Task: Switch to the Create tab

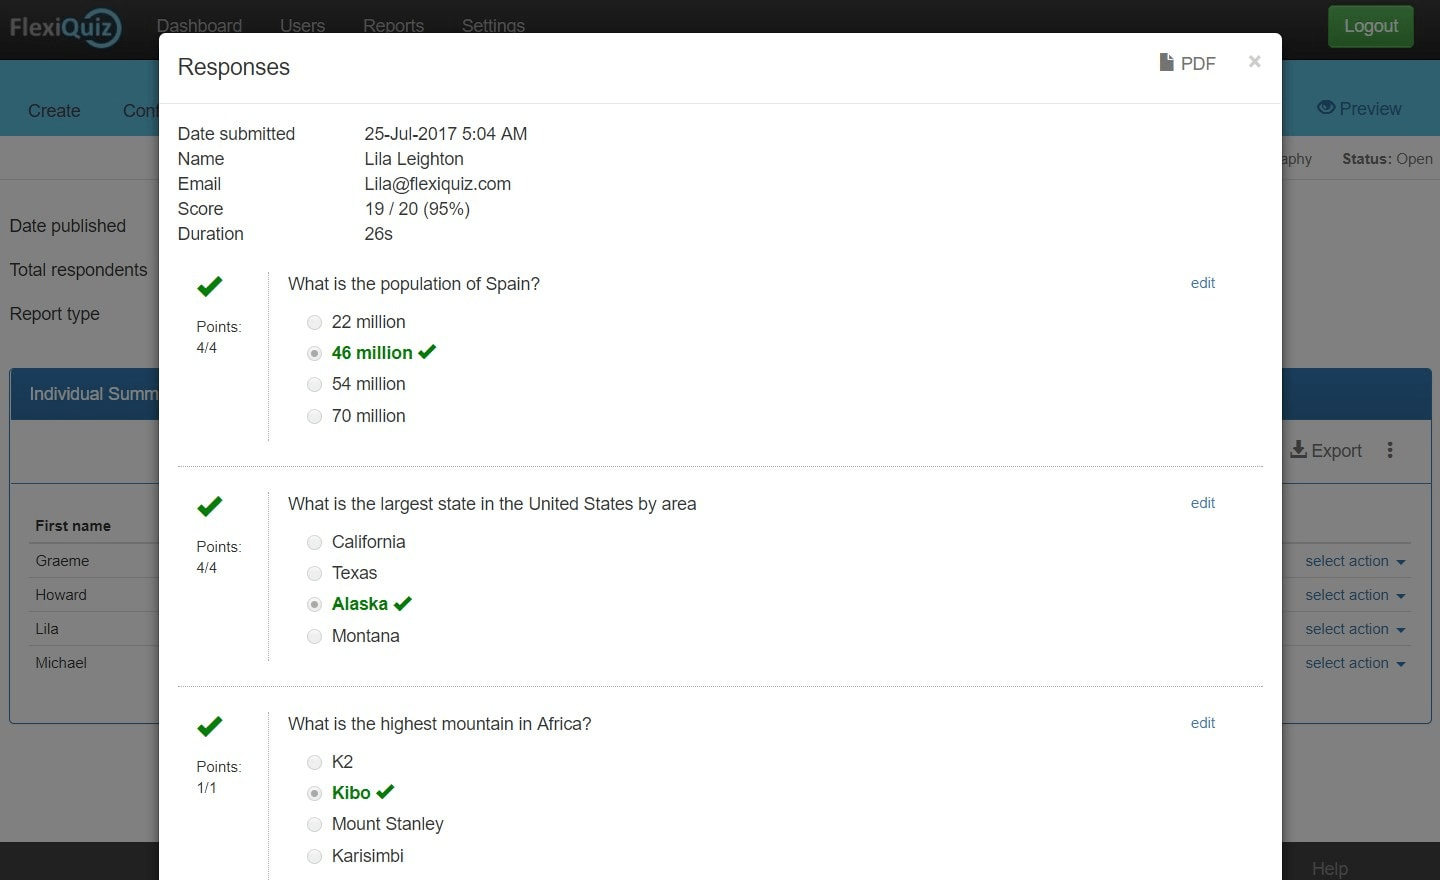Action: [x=54, y=110]
